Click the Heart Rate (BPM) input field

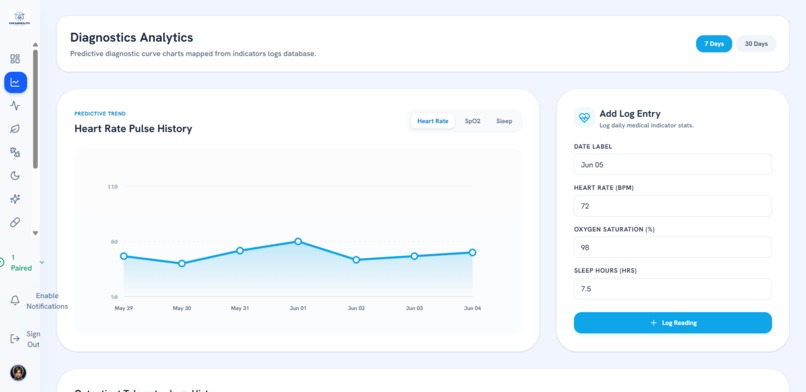(x=673, y=206)
